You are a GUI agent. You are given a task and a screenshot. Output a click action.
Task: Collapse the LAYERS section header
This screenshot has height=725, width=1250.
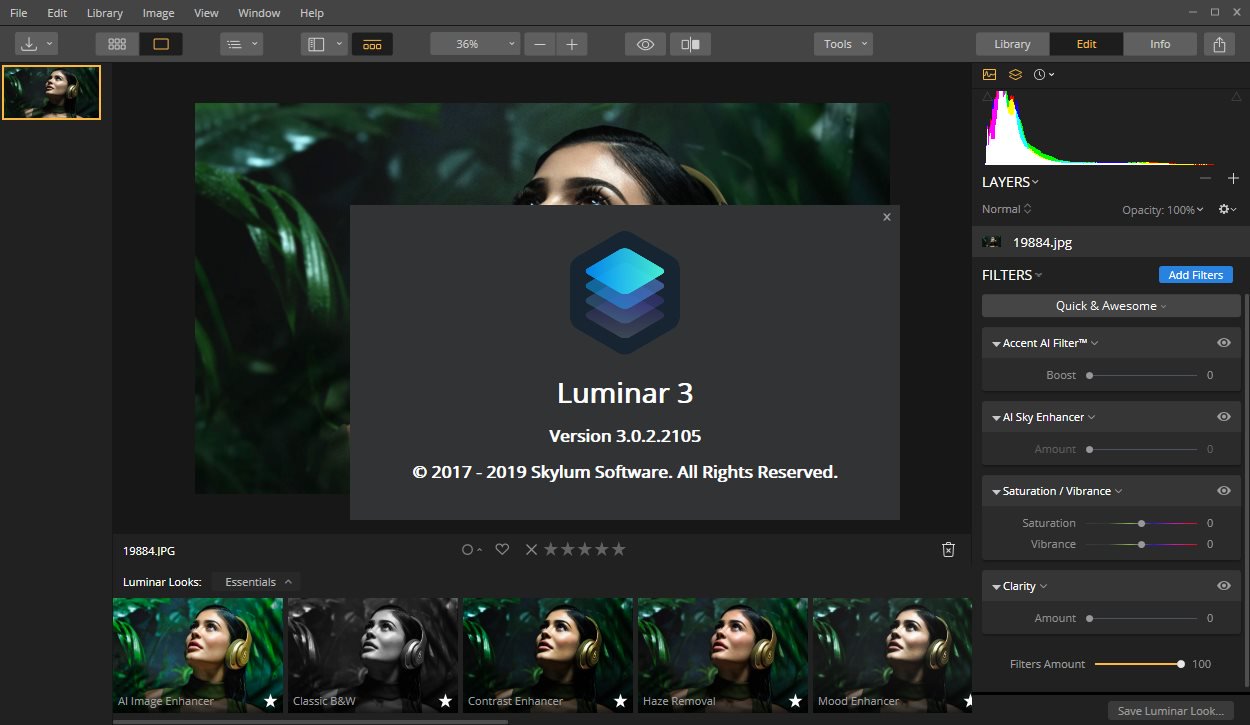(1010, 182)
